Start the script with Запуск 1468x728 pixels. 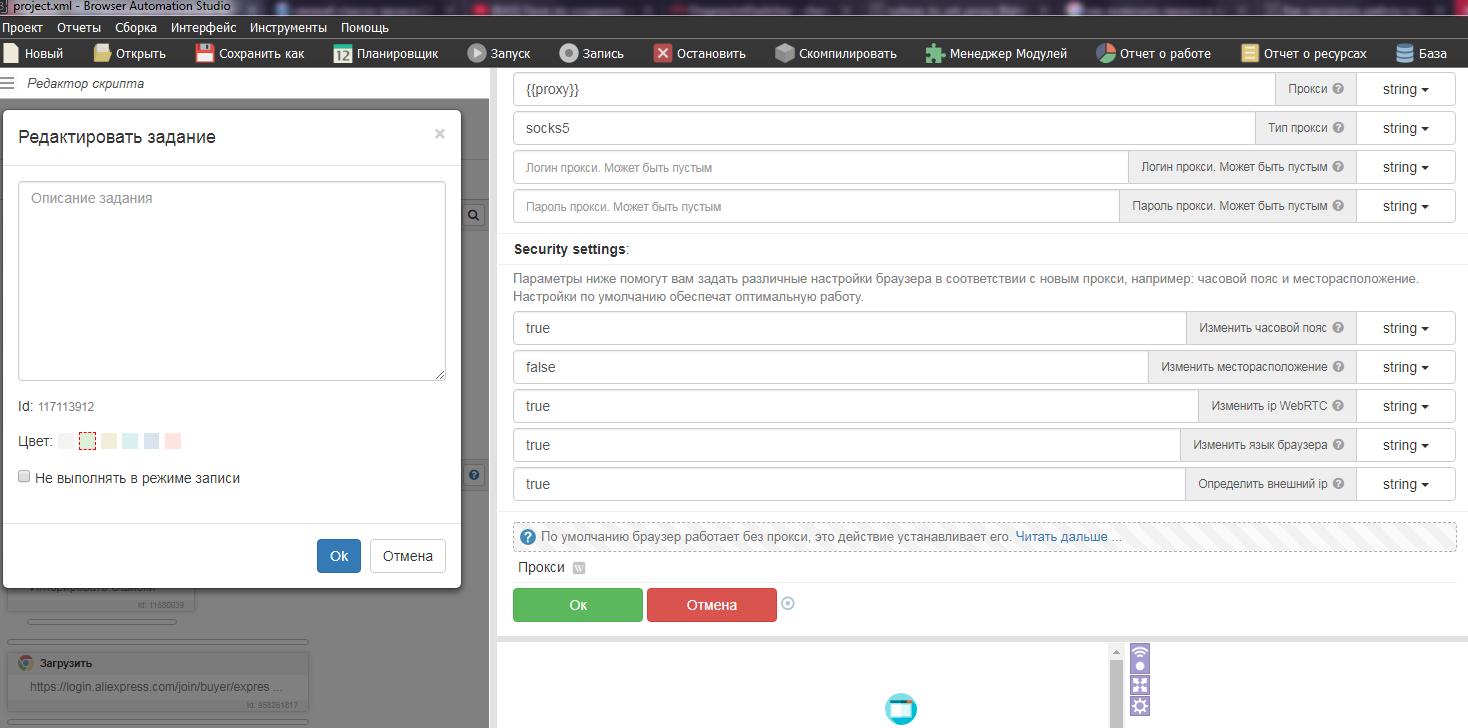498,53
